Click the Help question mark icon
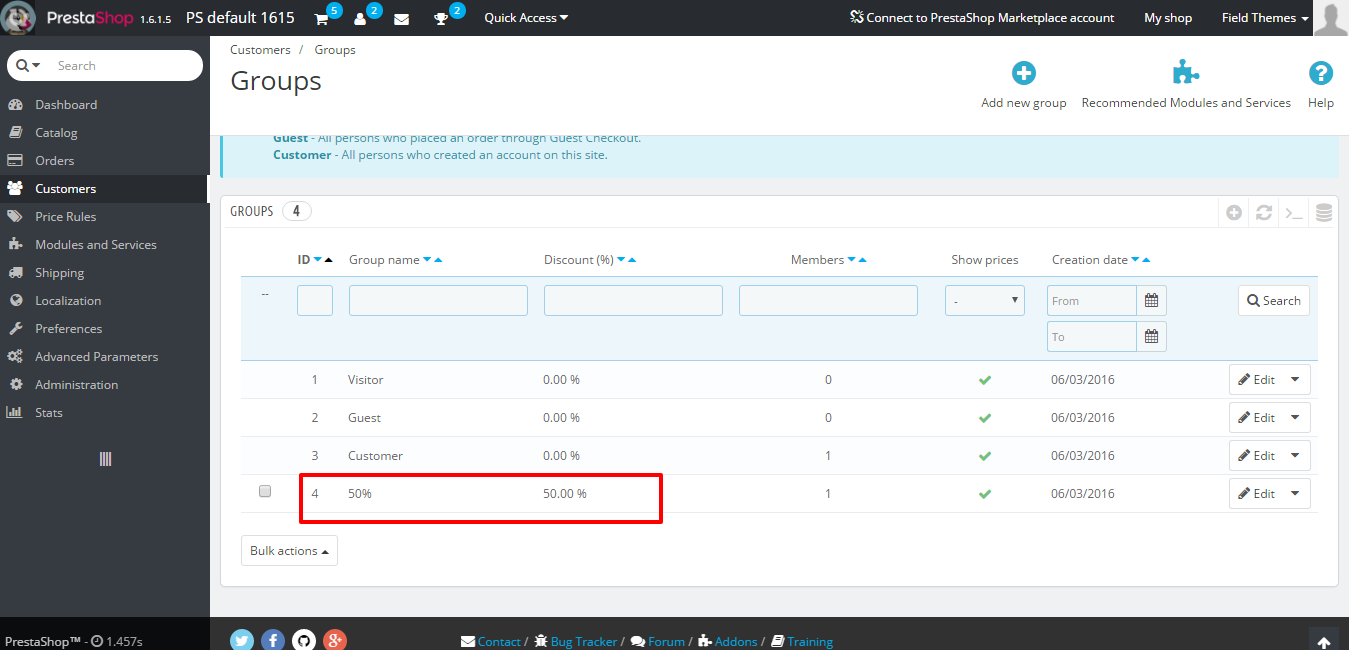The image size is (1349, 650). coord(1320,73)
